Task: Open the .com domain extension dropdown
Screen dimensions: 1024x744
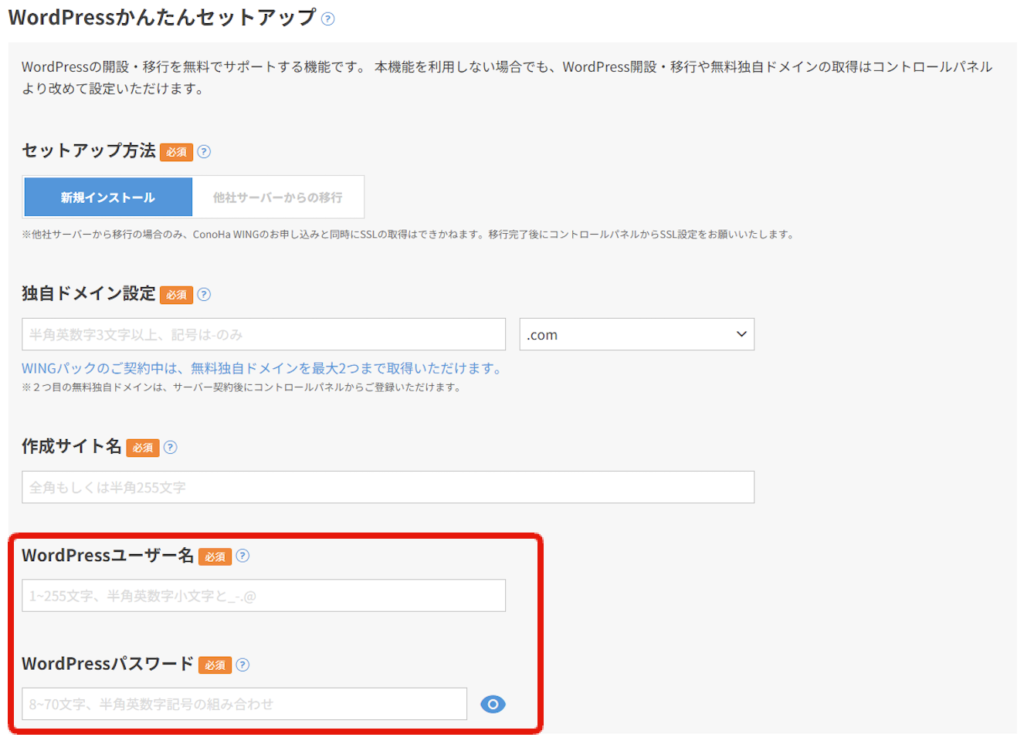Action: coord(636,335)
